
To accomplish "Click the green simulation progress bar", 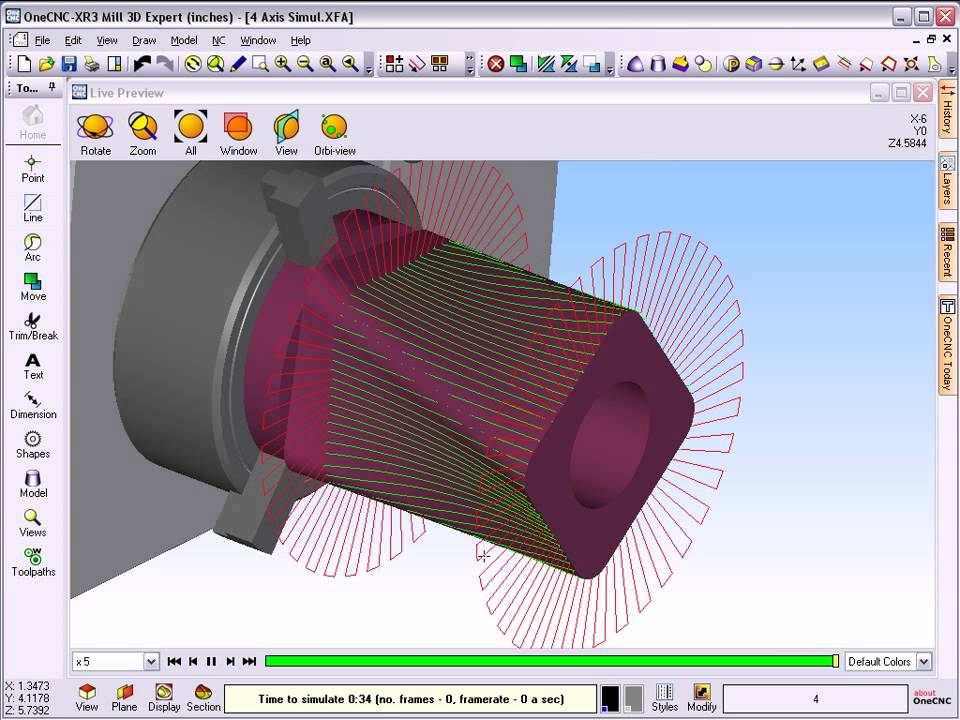I will point(552,661).
